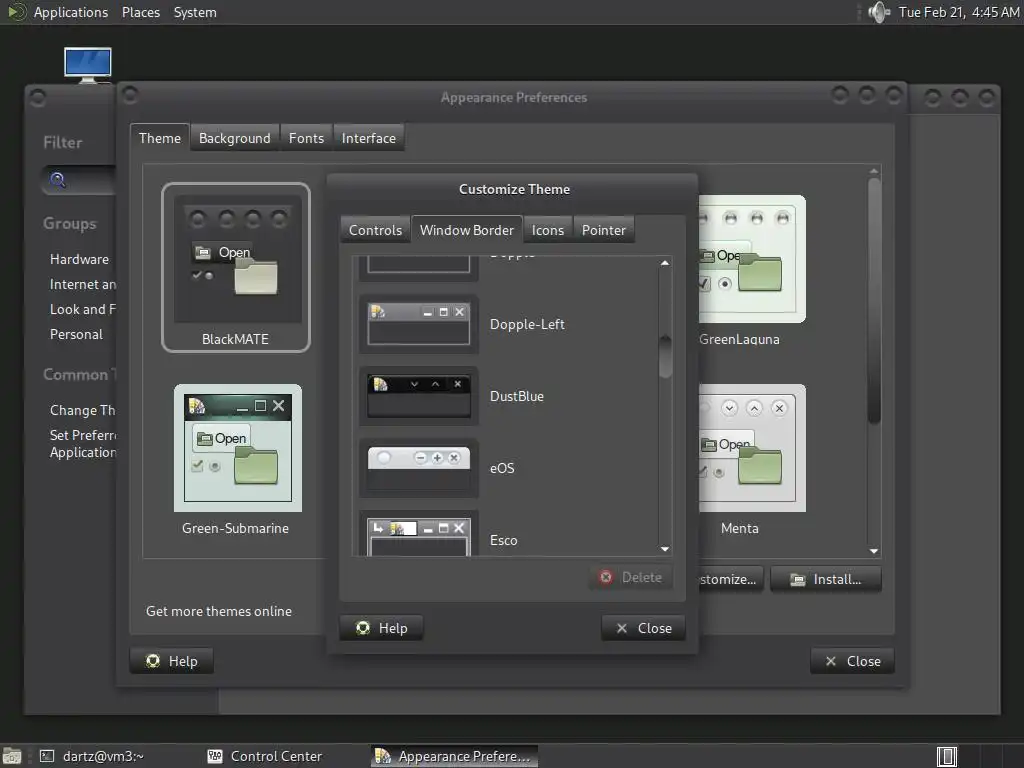The width and height of the screenshot is (1024, 768).
Task: Open the Applications menu
Action: pyautogui.click(x=71, y=12)
